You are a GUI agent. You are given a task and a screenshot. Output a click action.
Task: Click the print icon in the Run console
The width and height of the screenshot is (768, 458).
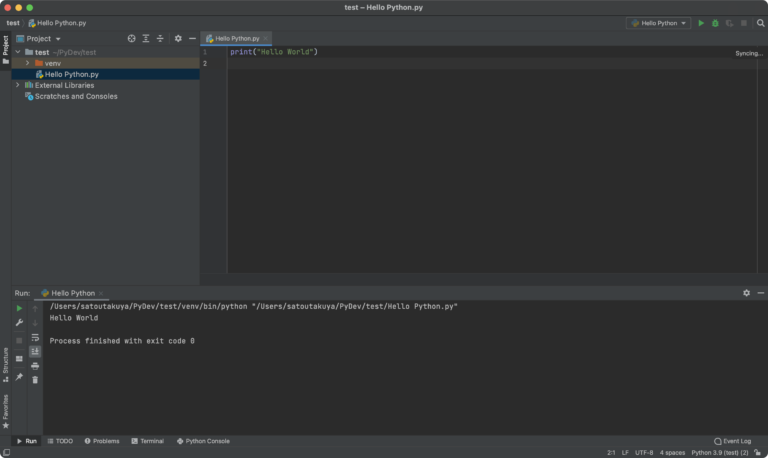[x=35, y=366]
